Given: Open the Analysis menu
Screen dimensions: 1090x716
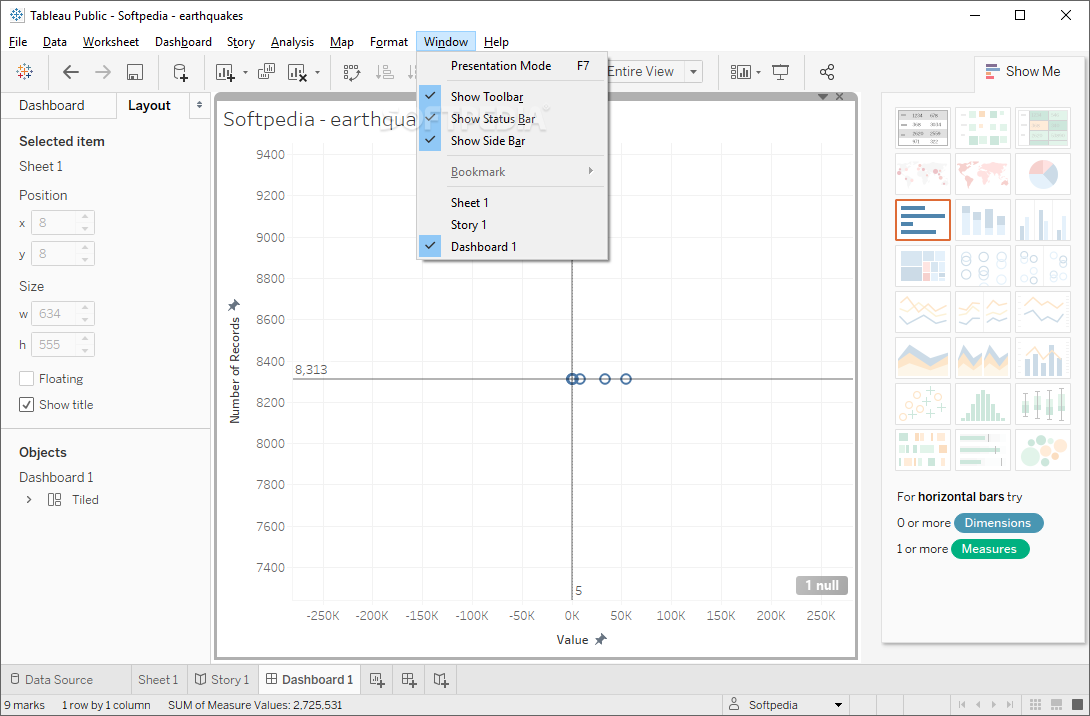Looking at the screenshot, I should [292, 42].
